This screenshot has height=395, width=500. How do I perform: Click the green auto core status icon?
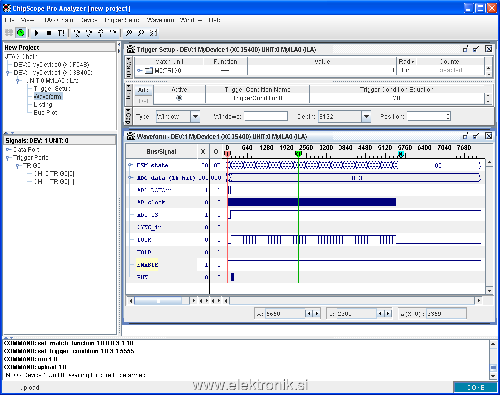pos(21,33)
